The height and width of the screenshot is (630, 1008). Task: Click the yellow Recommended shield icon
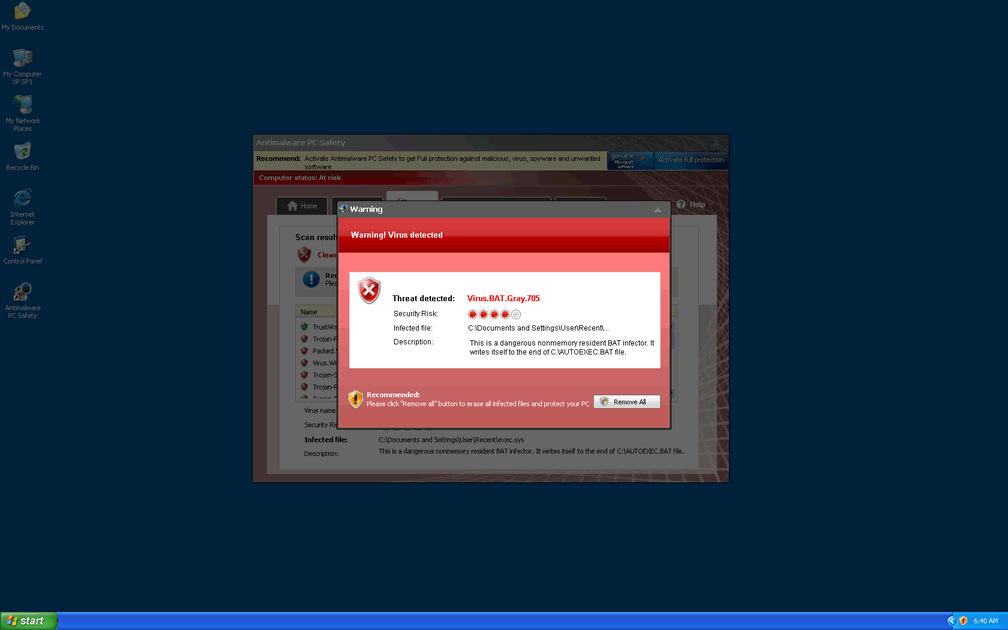pos(355,399)
